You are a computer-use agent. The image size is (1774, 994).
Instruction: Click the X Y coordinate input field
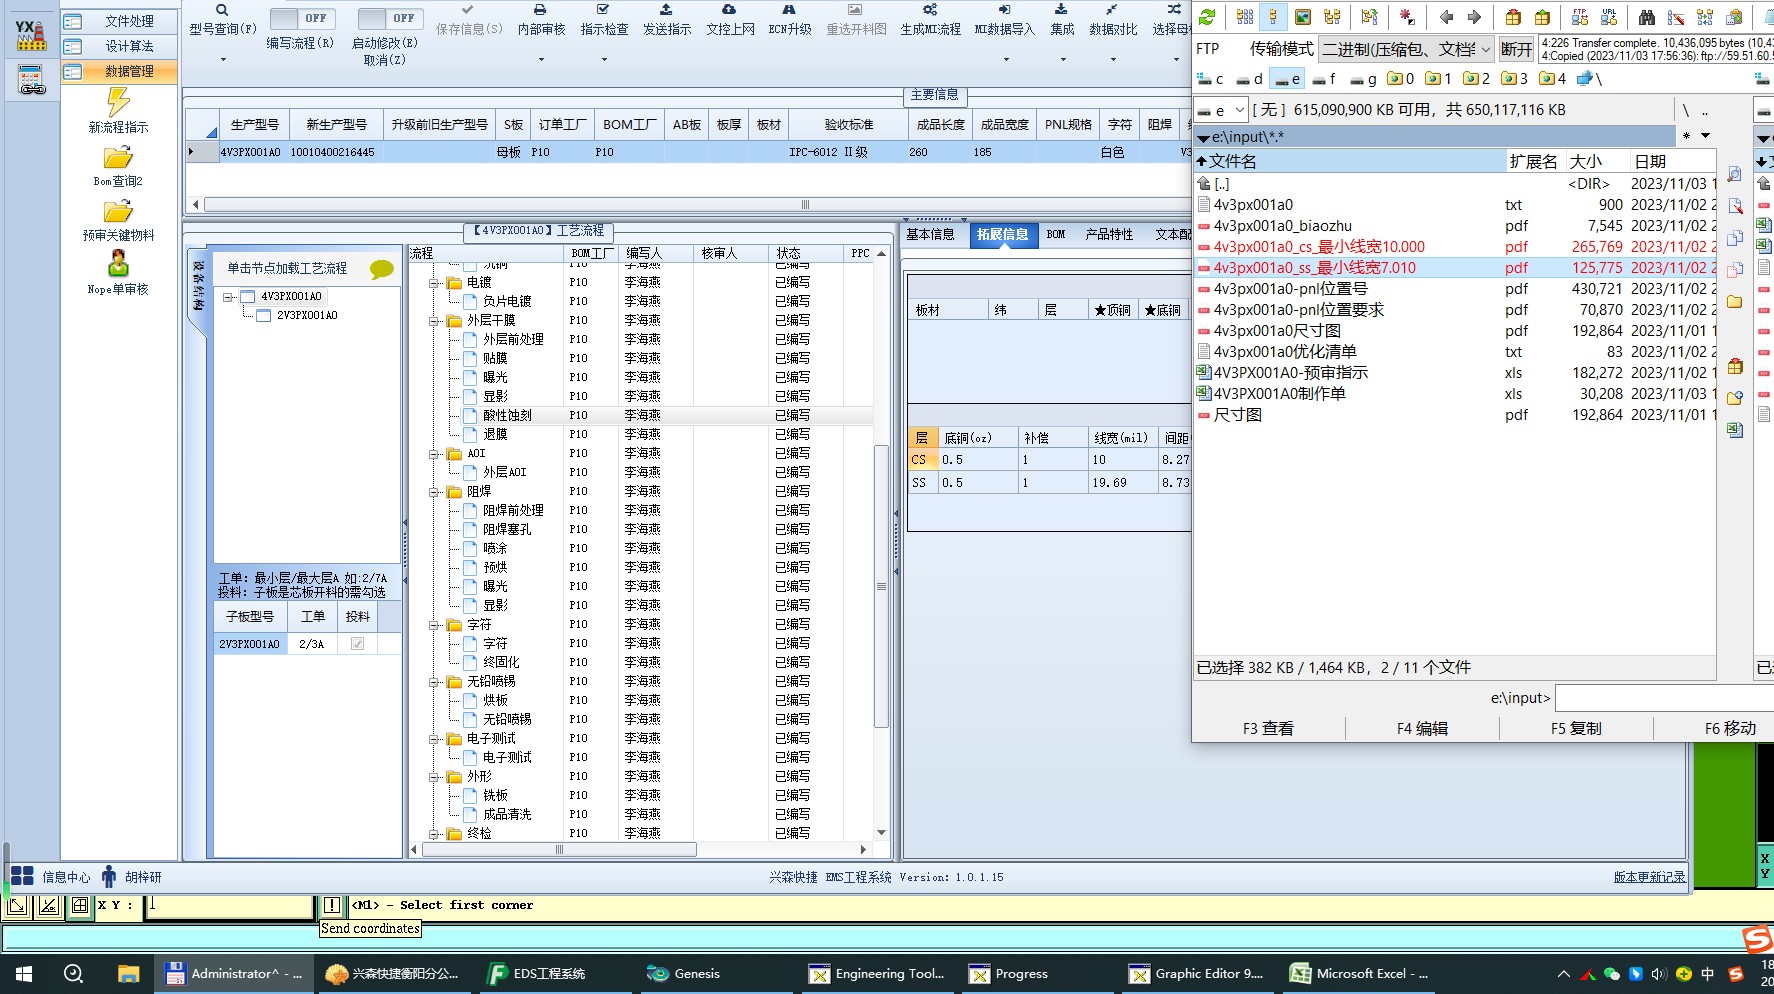coord(230,905)
